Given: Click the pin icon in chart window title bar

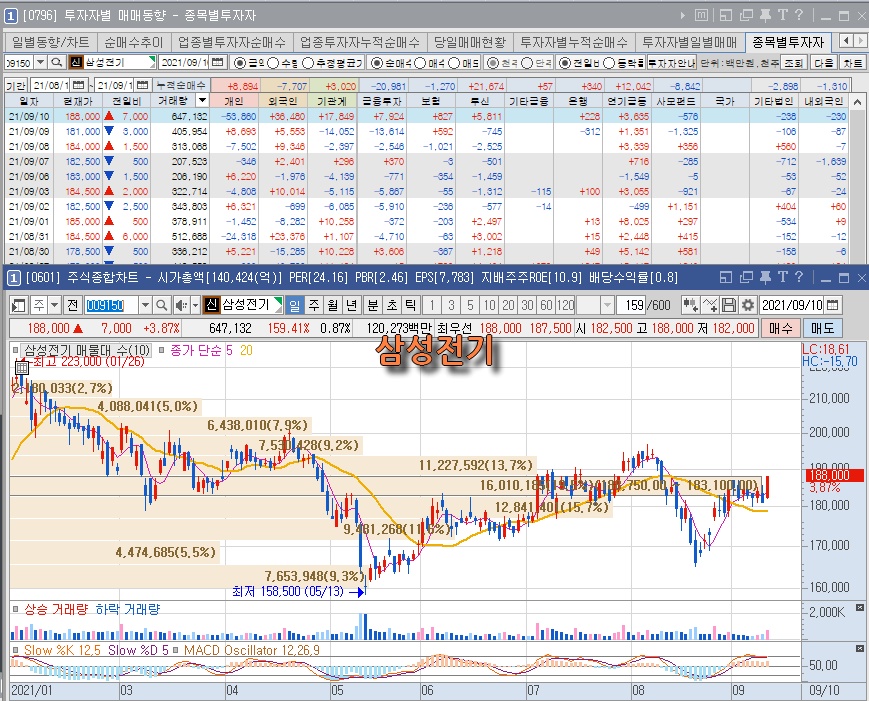Looking at the screenshot, I should coord(765,278).
